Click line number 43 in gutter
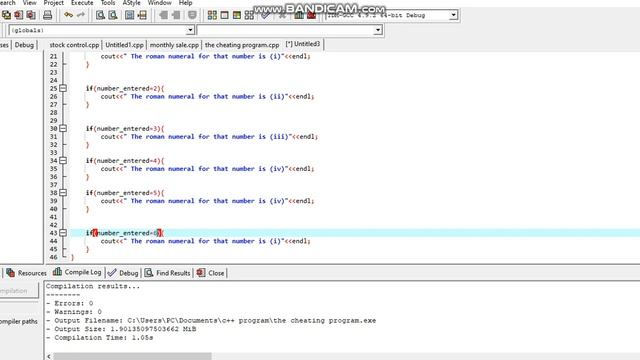The width and height of the screenshot is (640, 360). [53, 233]
